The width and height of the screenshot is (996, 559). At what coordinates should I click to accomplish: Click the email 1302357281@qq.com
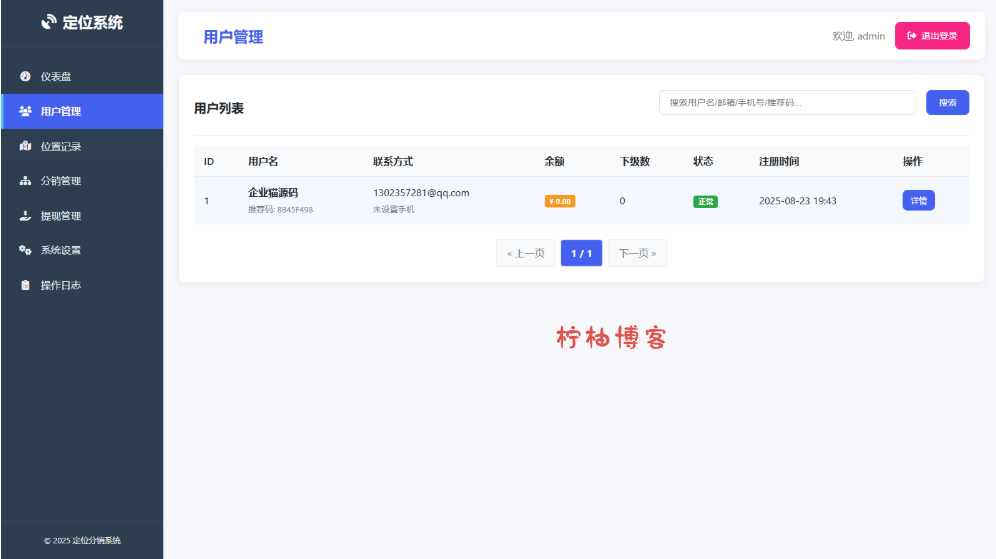(x=421, y=193)
